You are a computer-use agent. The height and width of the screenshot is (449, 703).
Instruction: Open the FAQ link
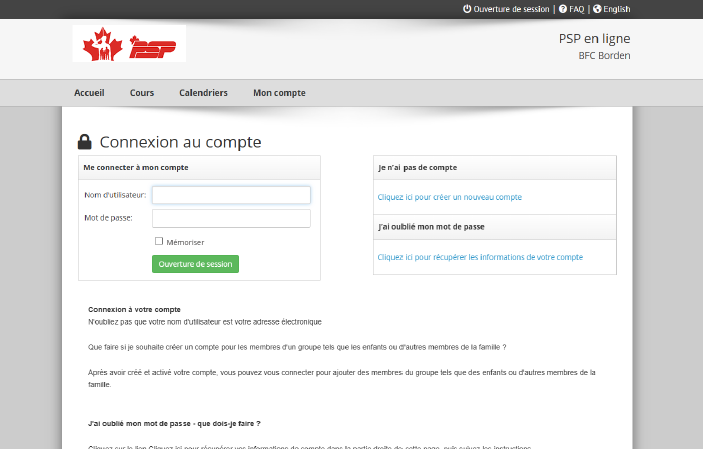coord(577,9)
